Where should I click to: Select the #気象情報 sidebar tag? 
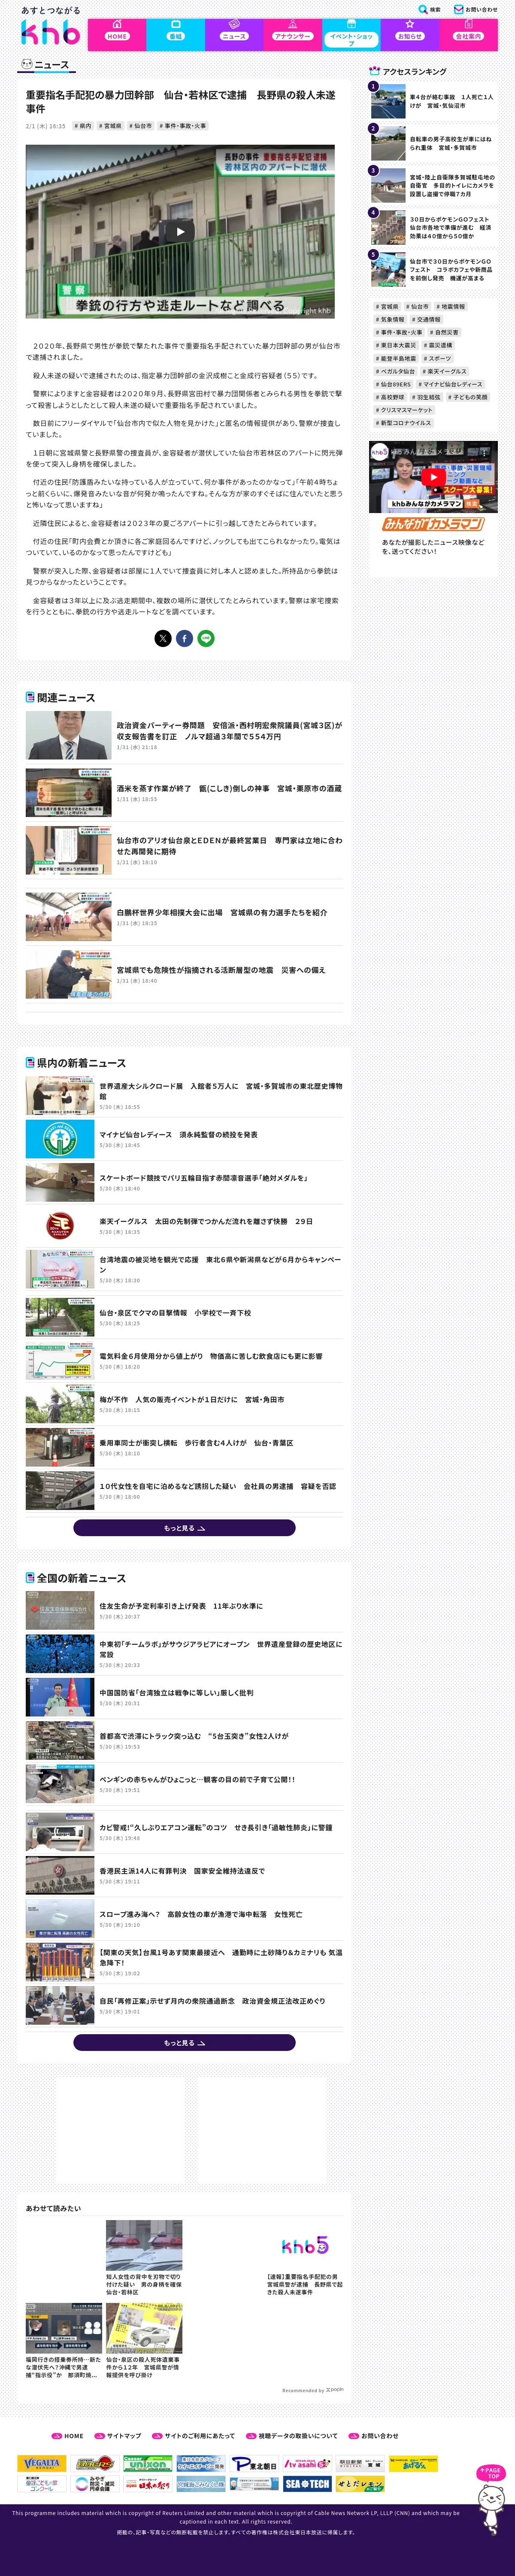point(390,320)
